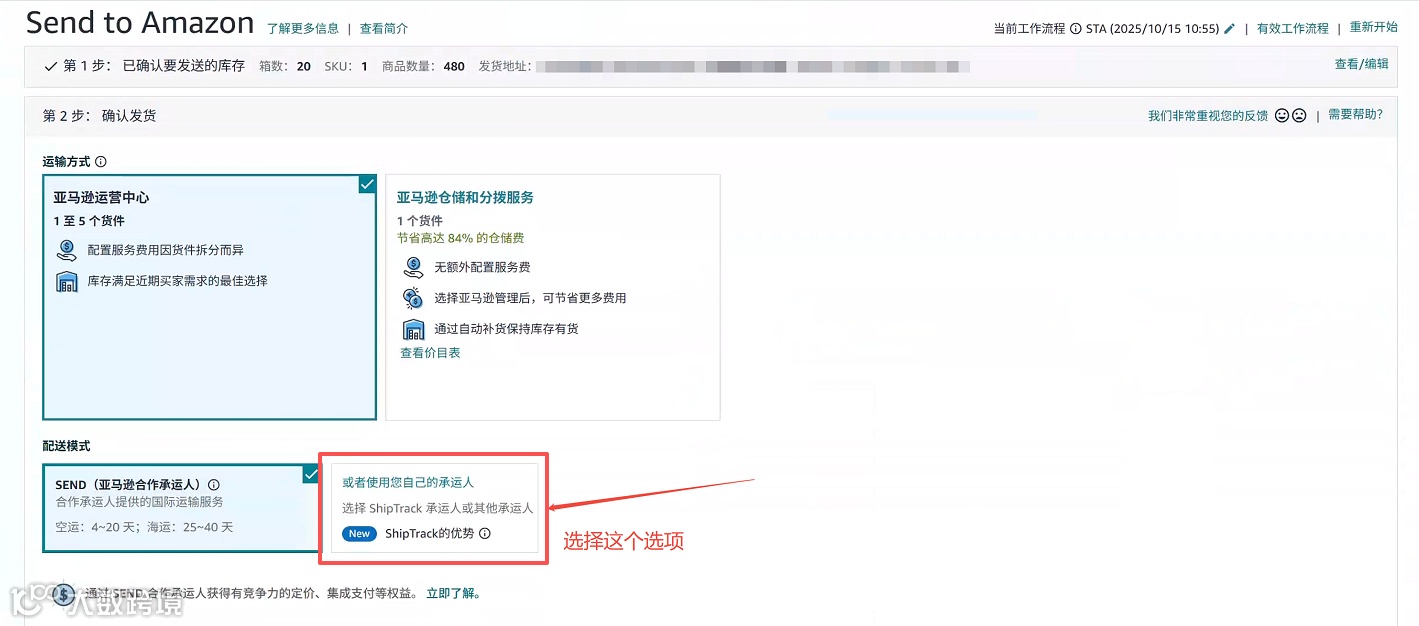The width and height of the screenshot is (1419, 626).
Task: Click the Send to Amazon title
Action: [x=140, y=23]
